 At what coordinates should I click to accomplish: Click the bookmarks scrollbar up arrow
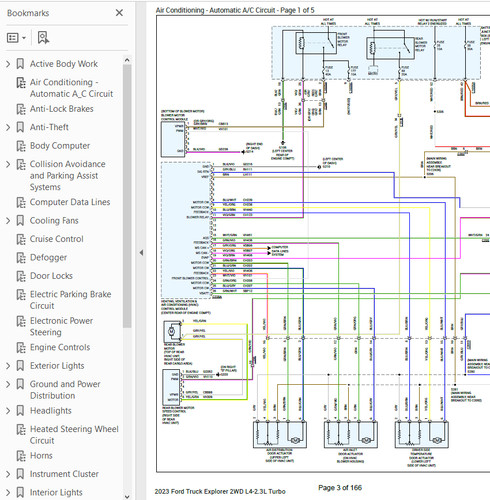pyautogui.click(x=127, y=60)
